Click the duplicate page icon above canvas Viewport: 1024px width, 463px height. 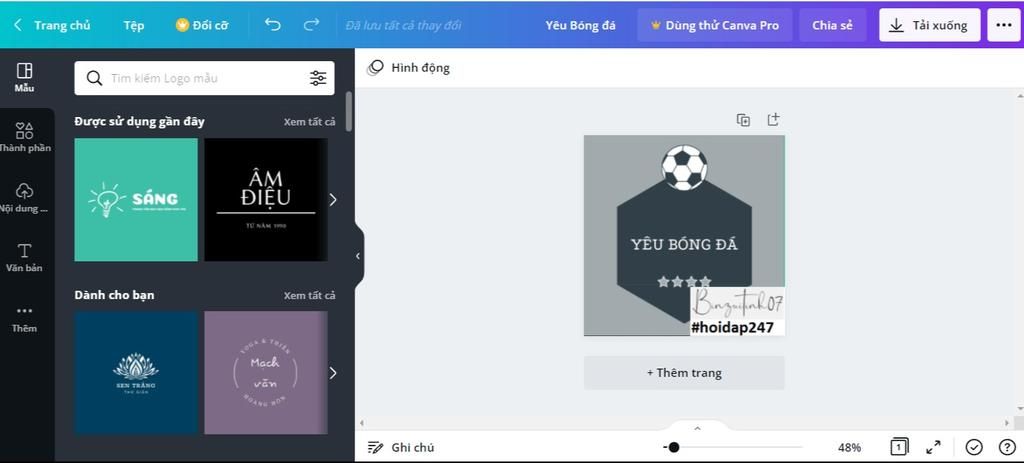click(743, 120)
